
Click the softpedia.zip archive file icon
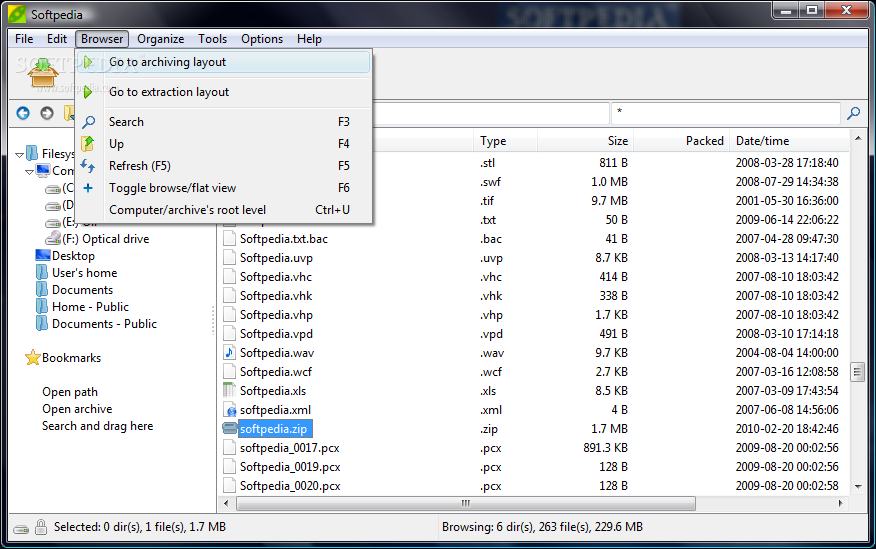tap(230, 428)
